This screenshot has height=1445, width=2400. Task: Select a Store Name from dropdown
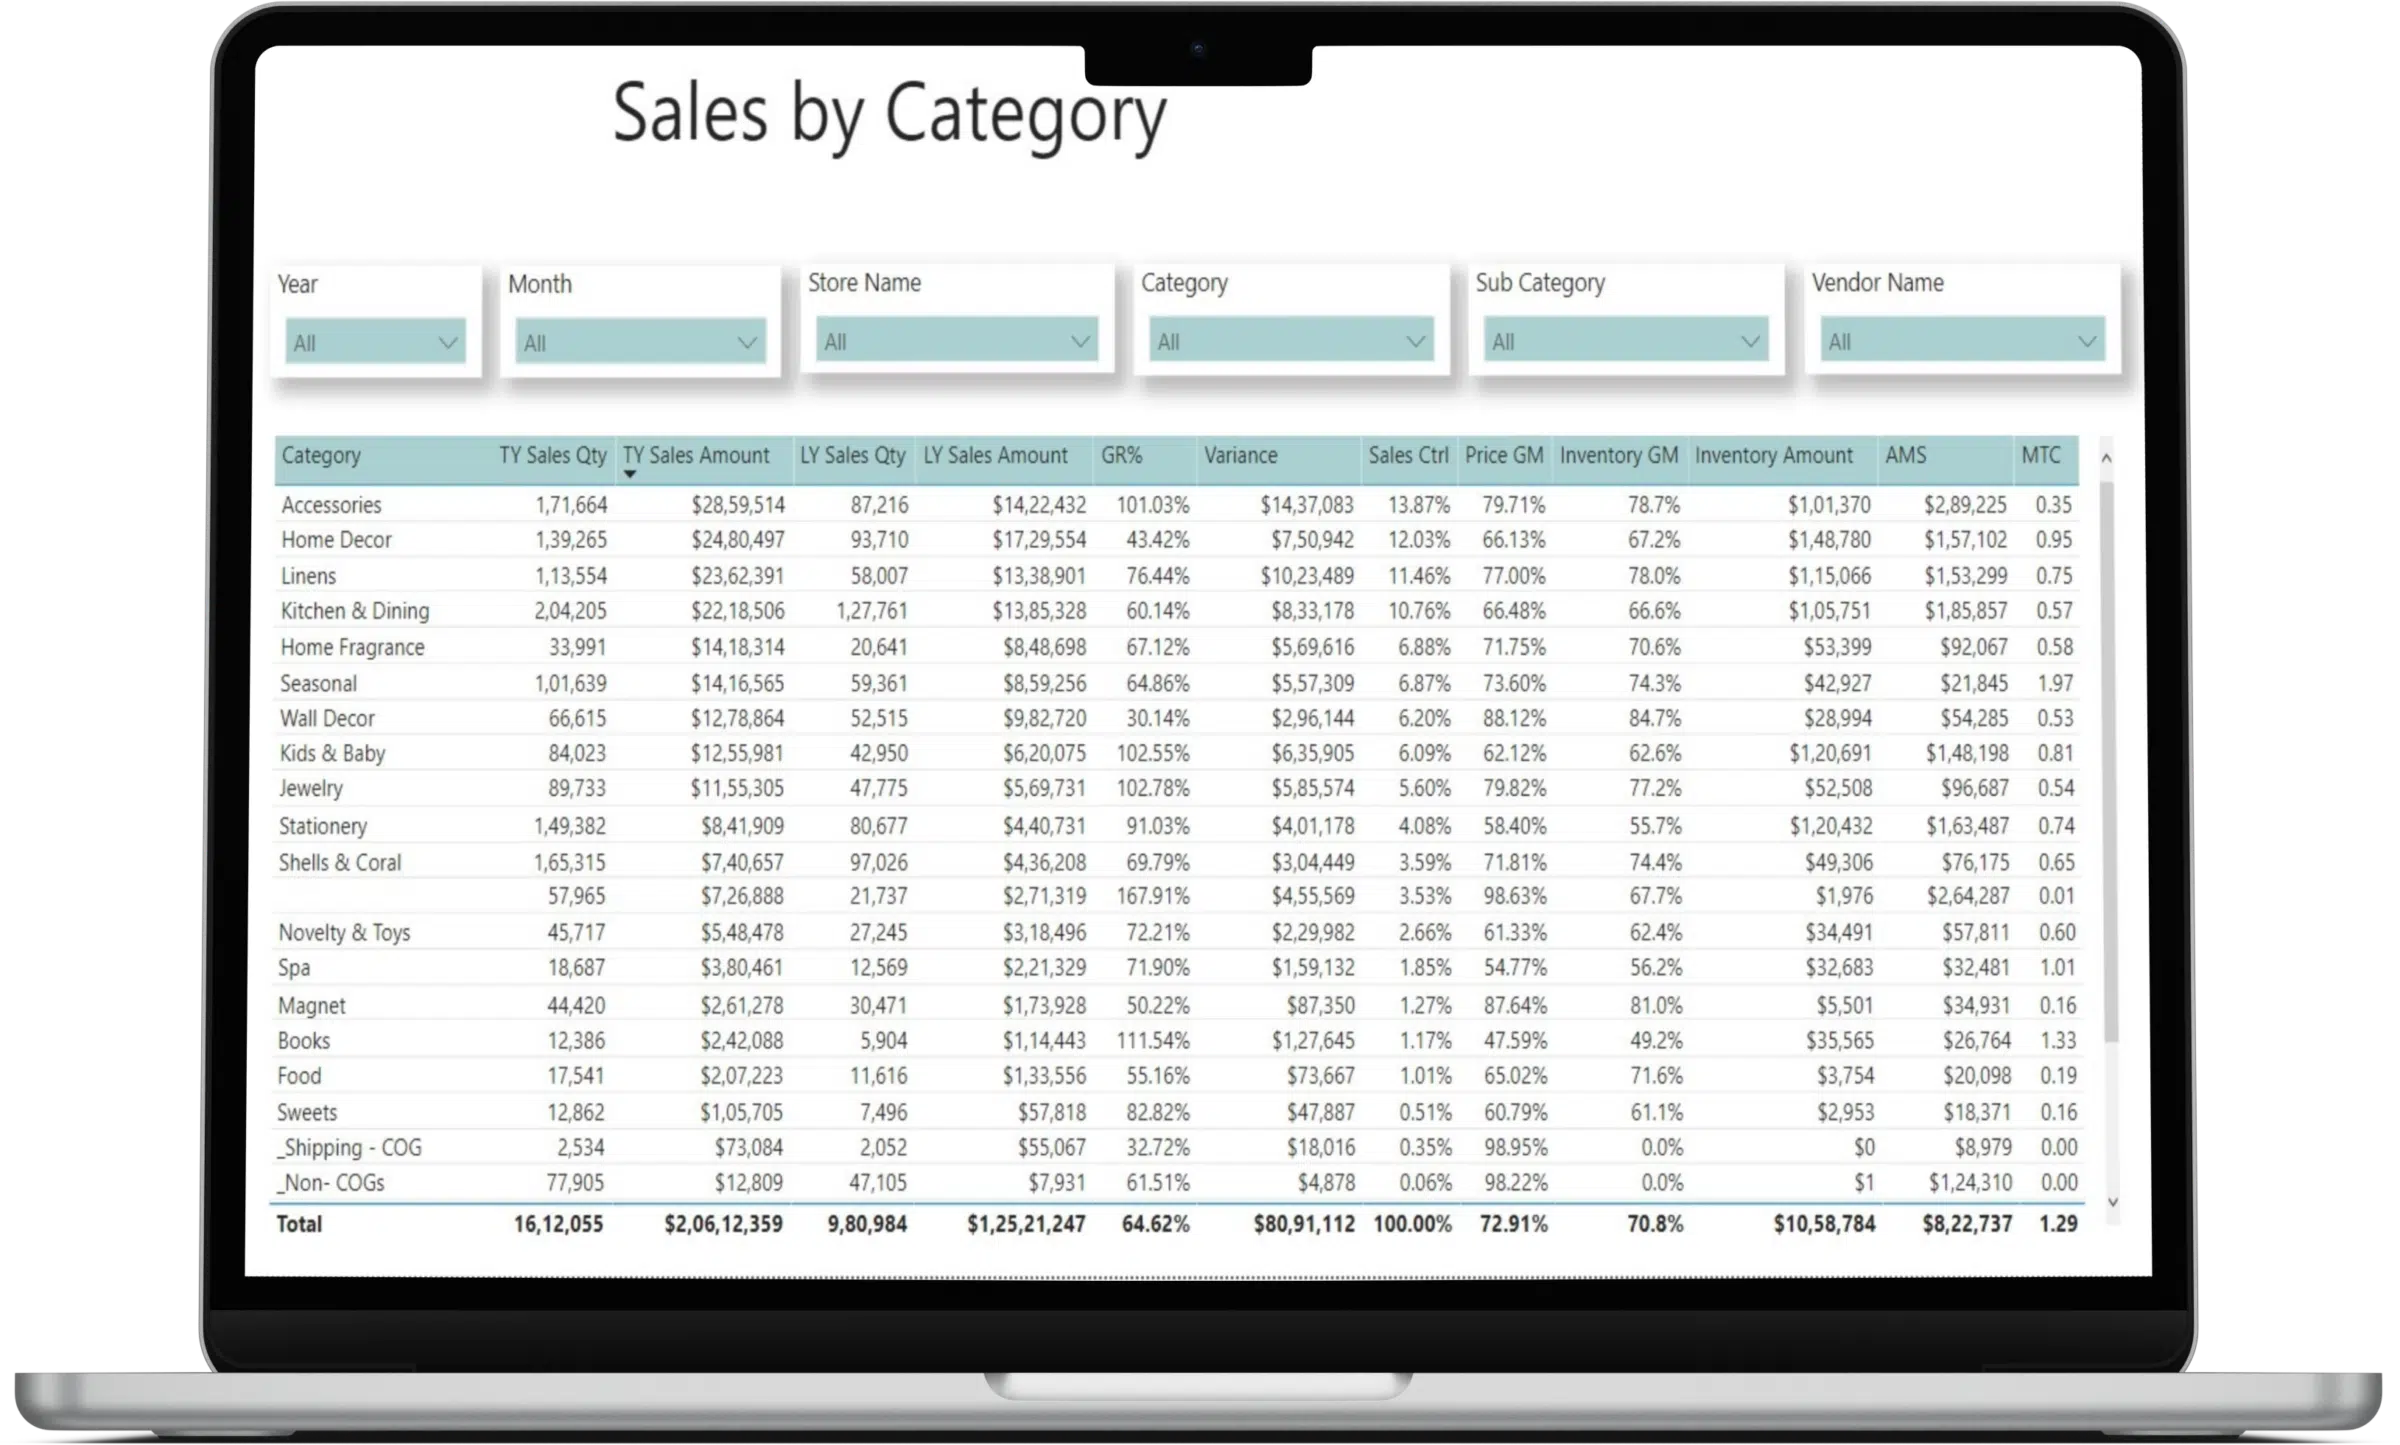click(950, 341)
